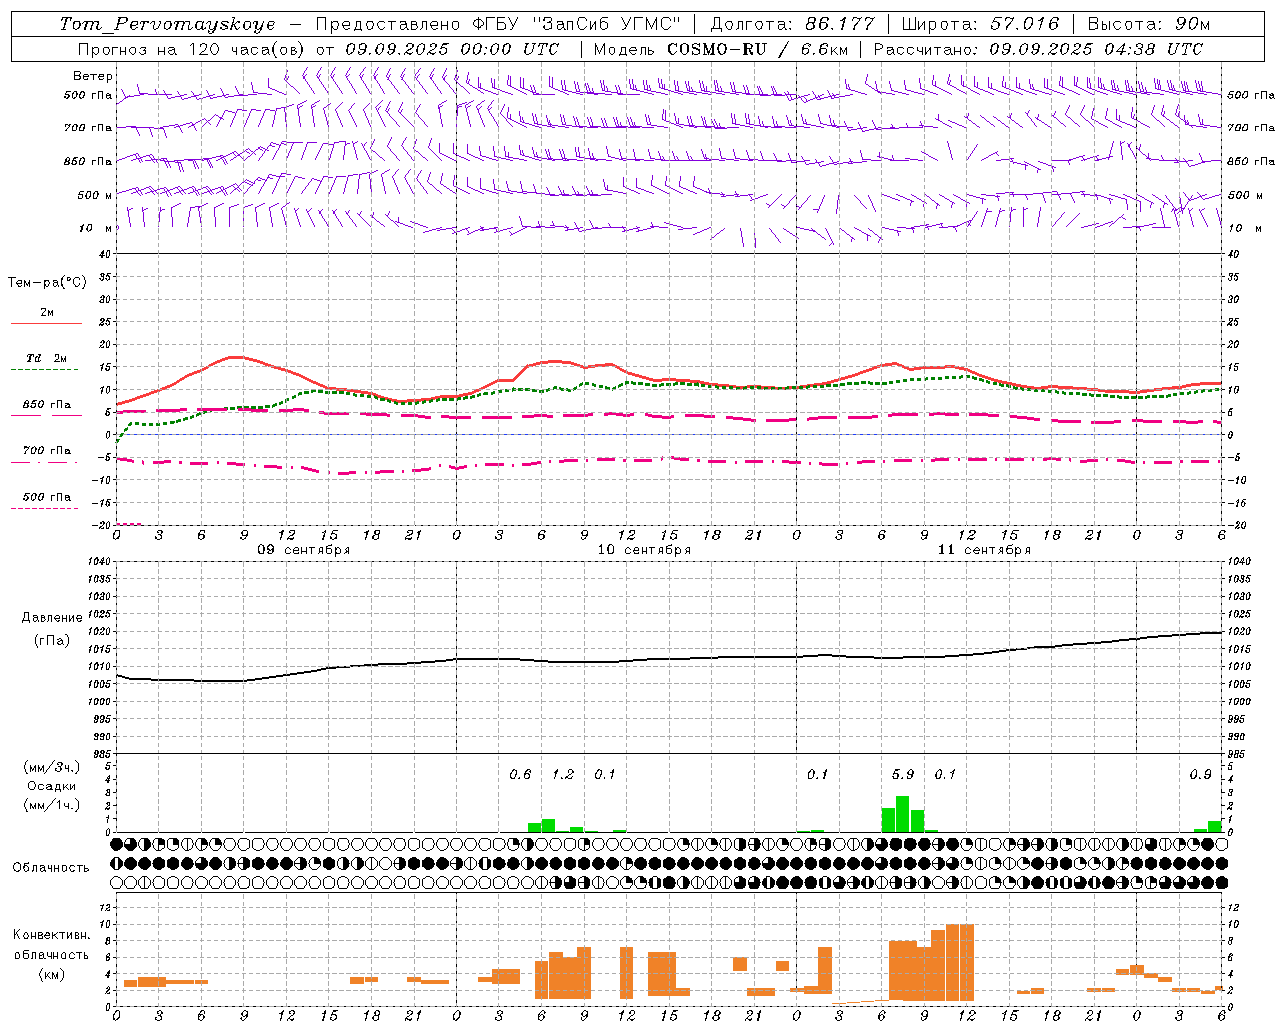Click the elevation text Высота: 90м

[1149, 24]
